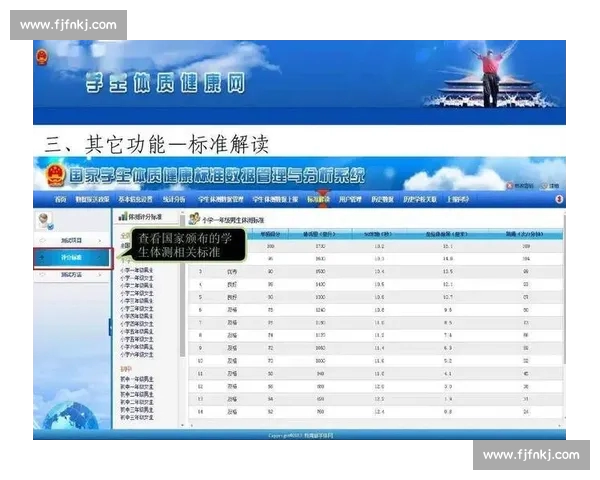
Task: Open 小学五年级女生 standard in tree
Action: point(137,339)
